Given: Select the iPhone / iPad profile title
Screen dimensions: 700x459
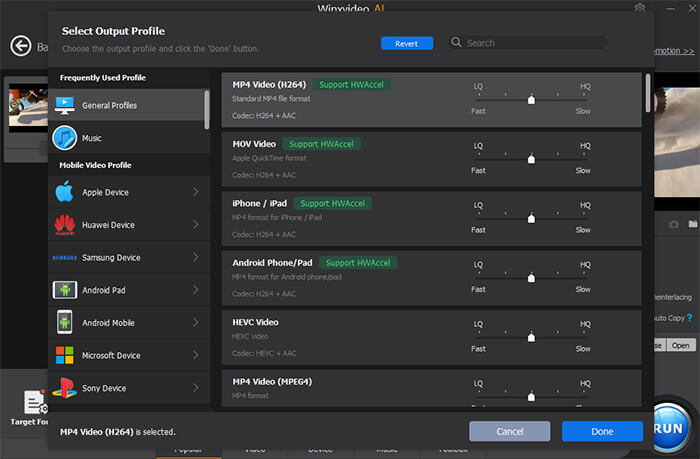Looking at the screenshot, I should click(259, 203).
